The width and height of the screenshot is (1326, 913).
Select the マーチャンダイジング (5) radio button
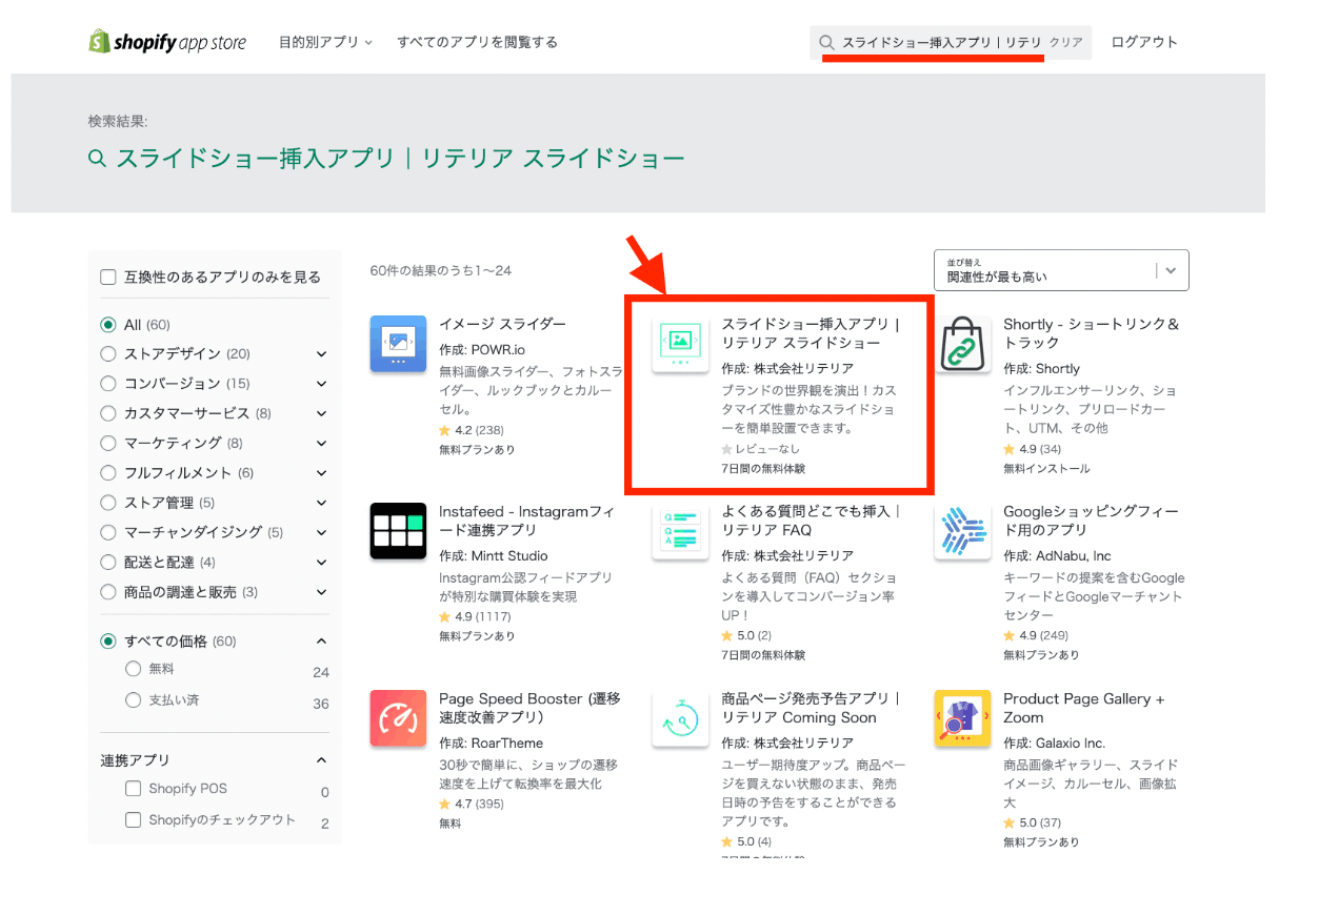[108, 532]
